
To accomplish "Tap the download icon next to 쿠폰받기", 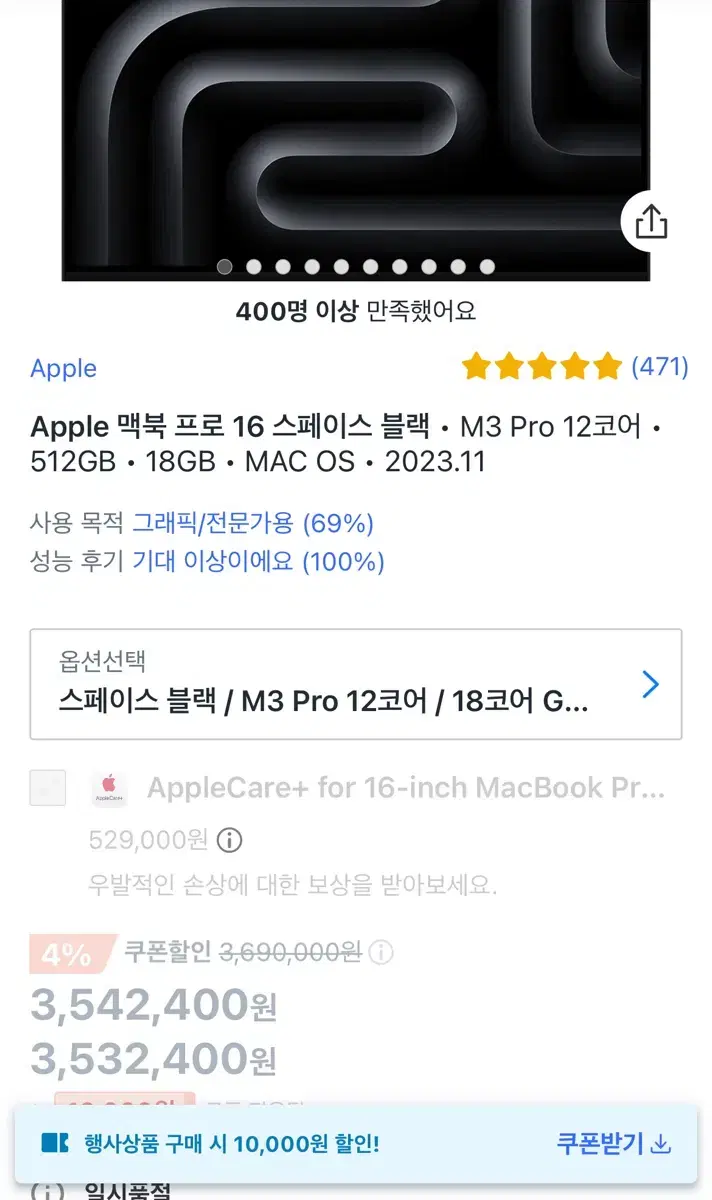I will point(660,1145).
